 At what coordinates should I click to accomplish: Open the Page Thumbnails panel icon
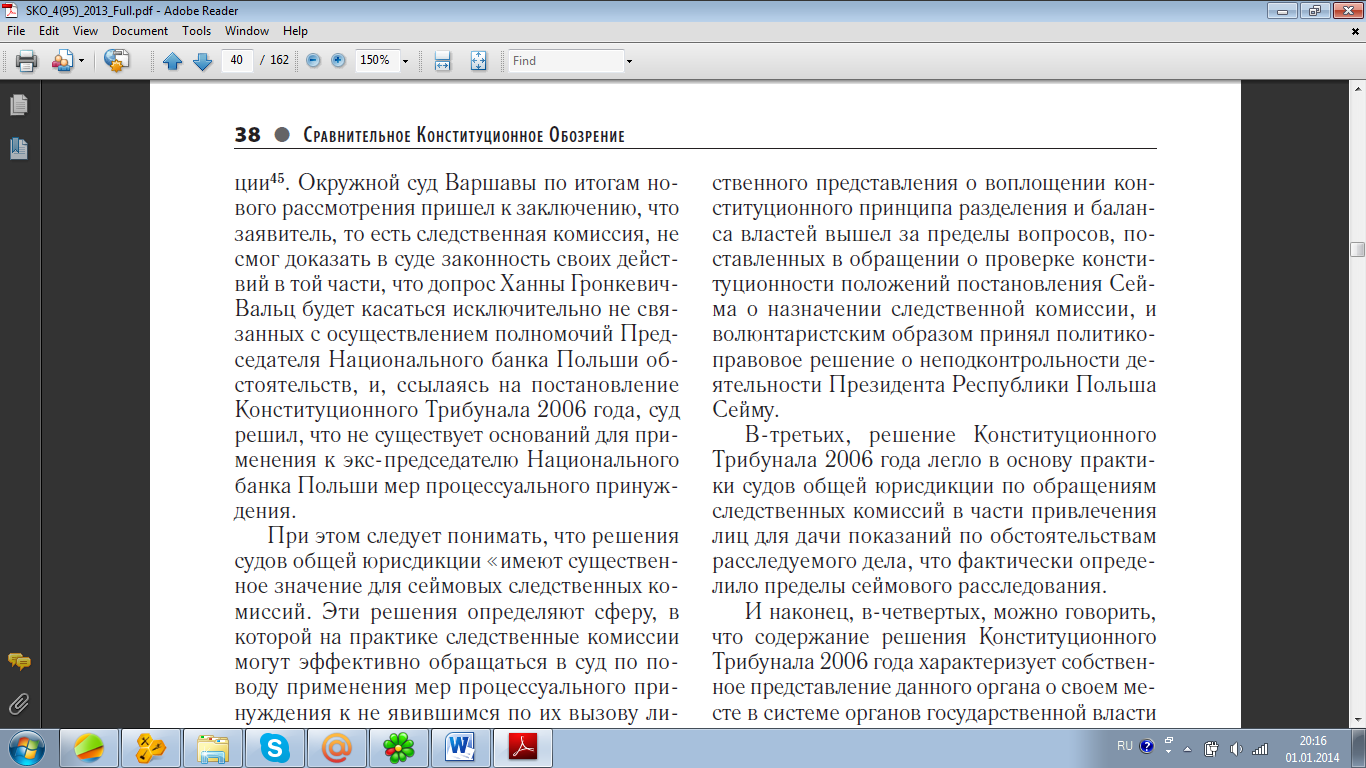pyautogui.click(x=18, y=105)
